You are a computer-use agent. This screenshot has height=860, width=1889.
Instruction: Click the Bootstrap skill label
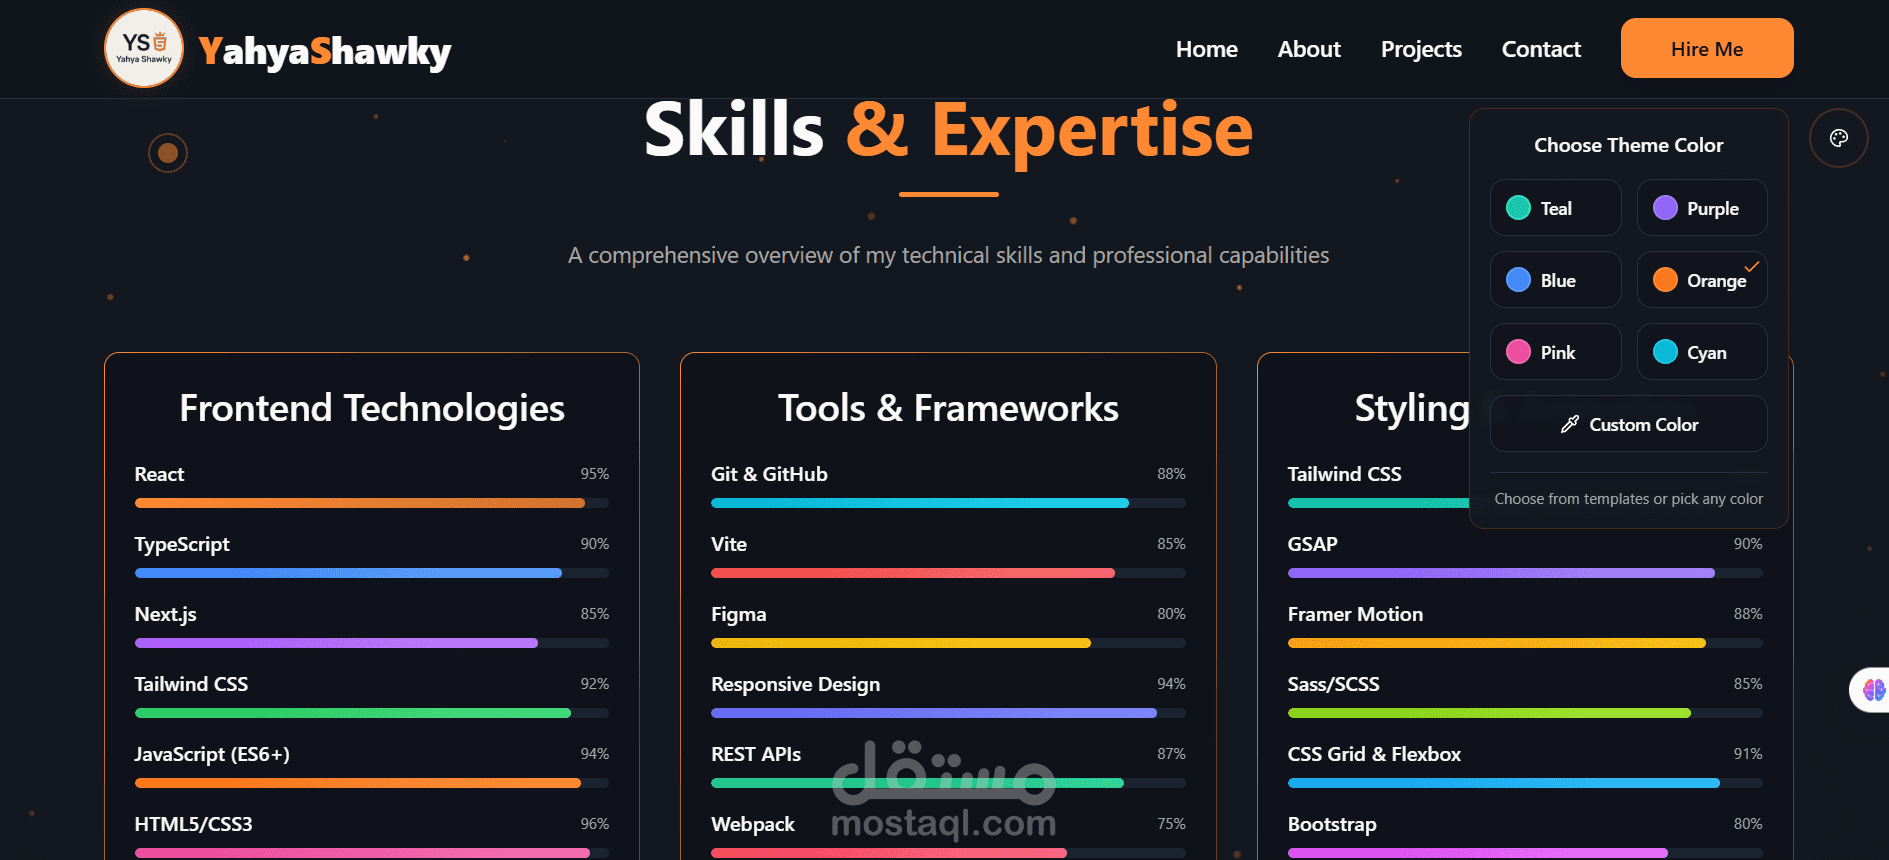coord(1332,824)
